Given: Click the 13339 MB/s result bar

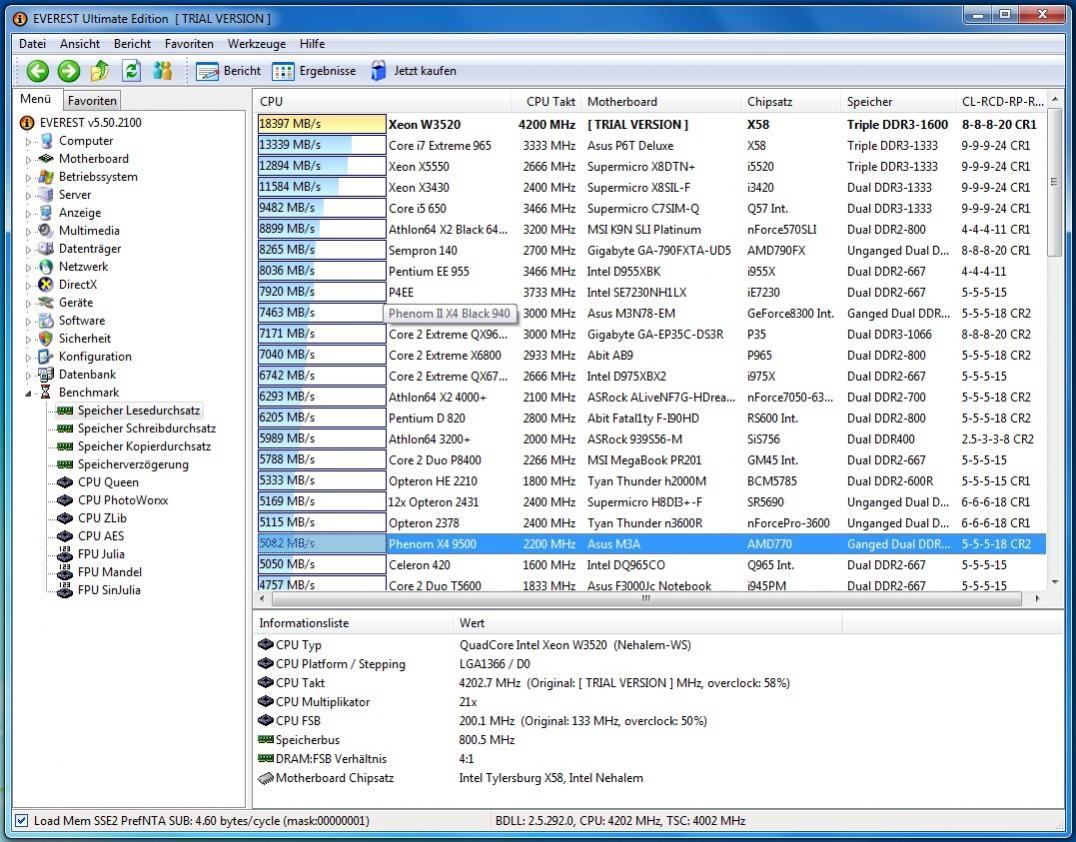Looking at the screenshot, I should click(x=322, y=145).
